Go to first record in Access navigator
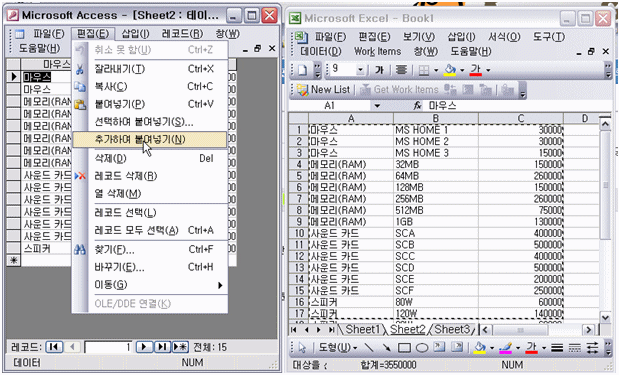 pos(54,347)
